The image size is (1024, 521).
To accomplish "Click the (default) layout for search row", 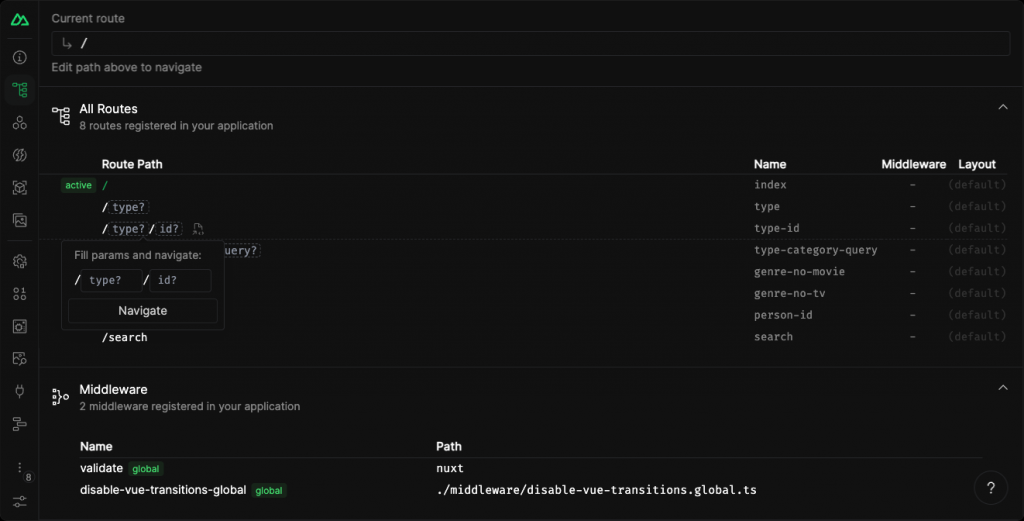I will (x=977, y=336).
